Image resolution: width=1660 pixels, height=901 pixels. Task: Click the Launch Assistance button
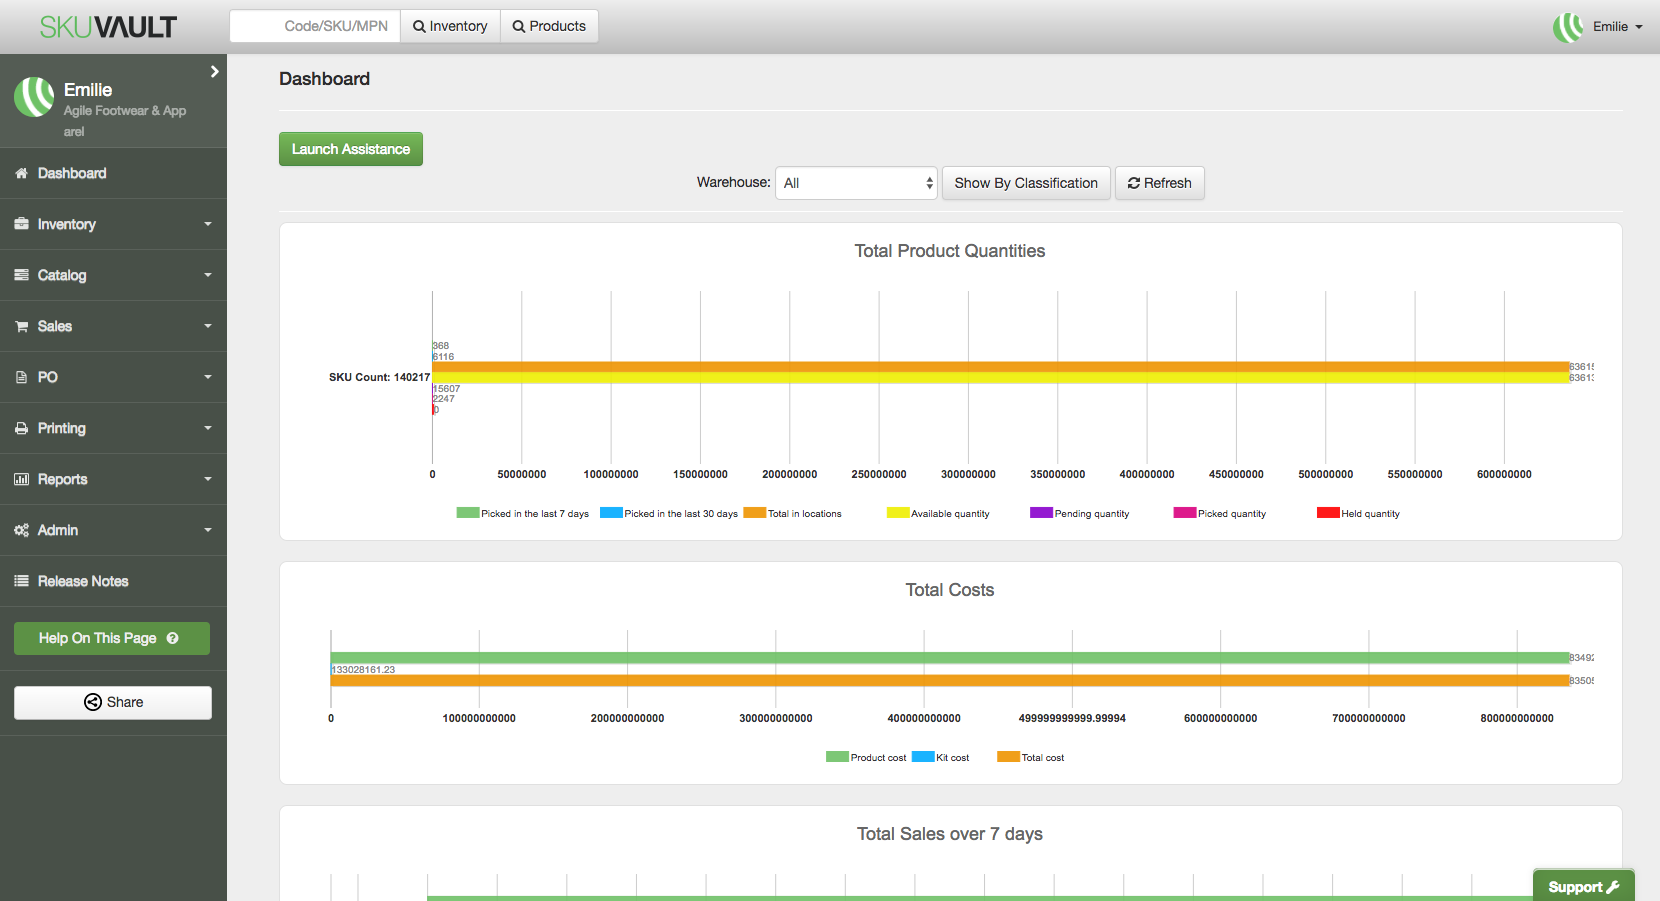[351, 149]
